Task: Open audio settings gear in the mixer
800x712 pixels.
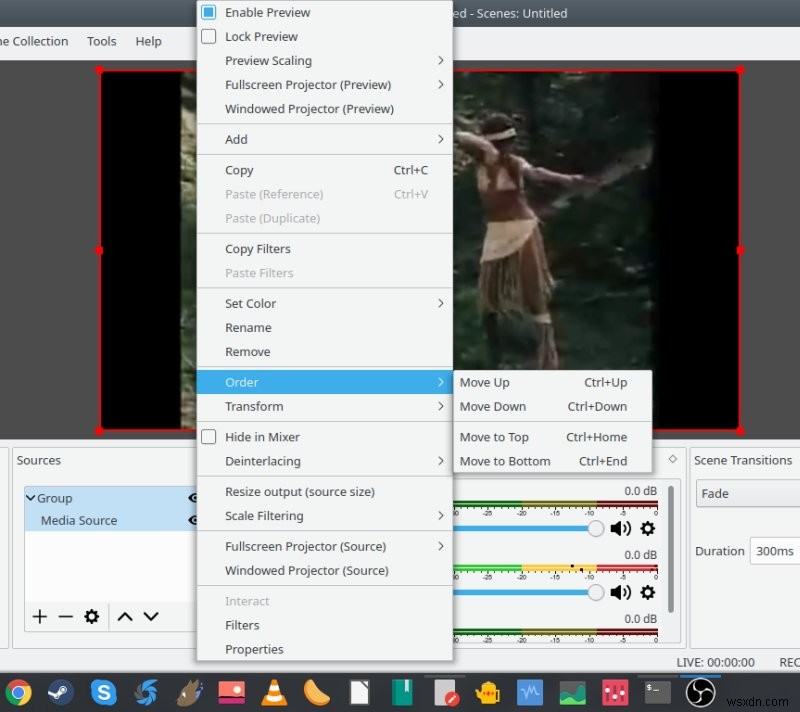Action: pyautogui.click(x=647, y=528)
